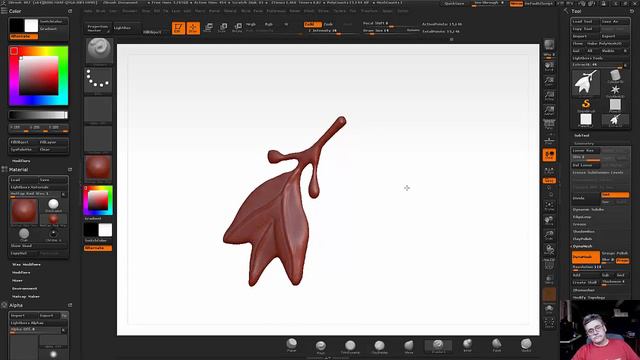The width and height of the screenshot is (640, 360).
Task: Expand the SubTool section
Action: 582,136
